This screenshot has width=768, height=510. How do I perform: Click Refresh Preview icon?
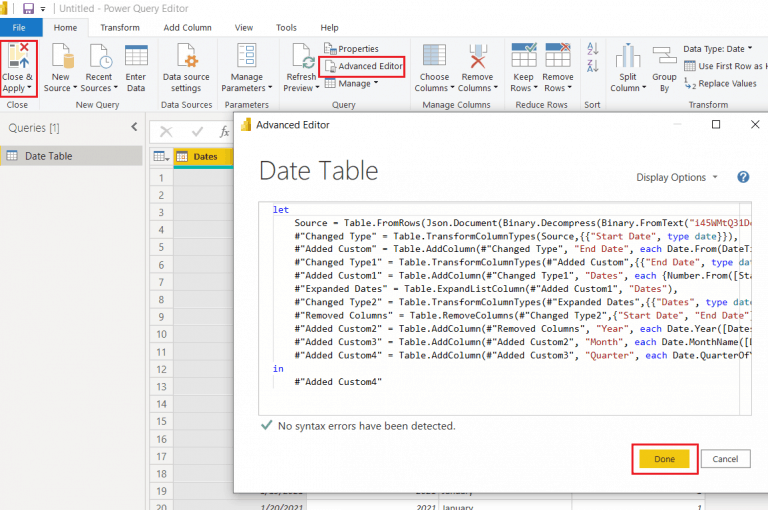301,55
